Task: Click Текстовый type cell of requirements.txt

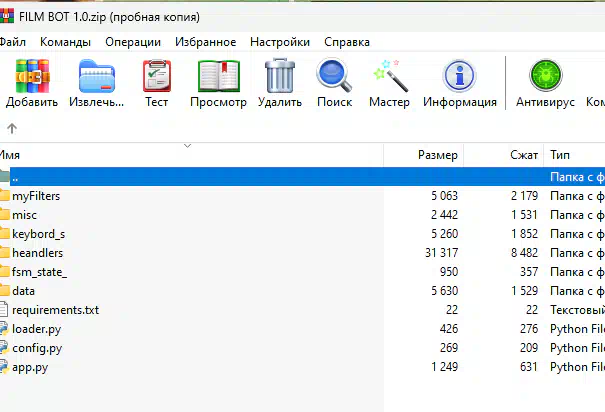Action: tap(577, 310)
